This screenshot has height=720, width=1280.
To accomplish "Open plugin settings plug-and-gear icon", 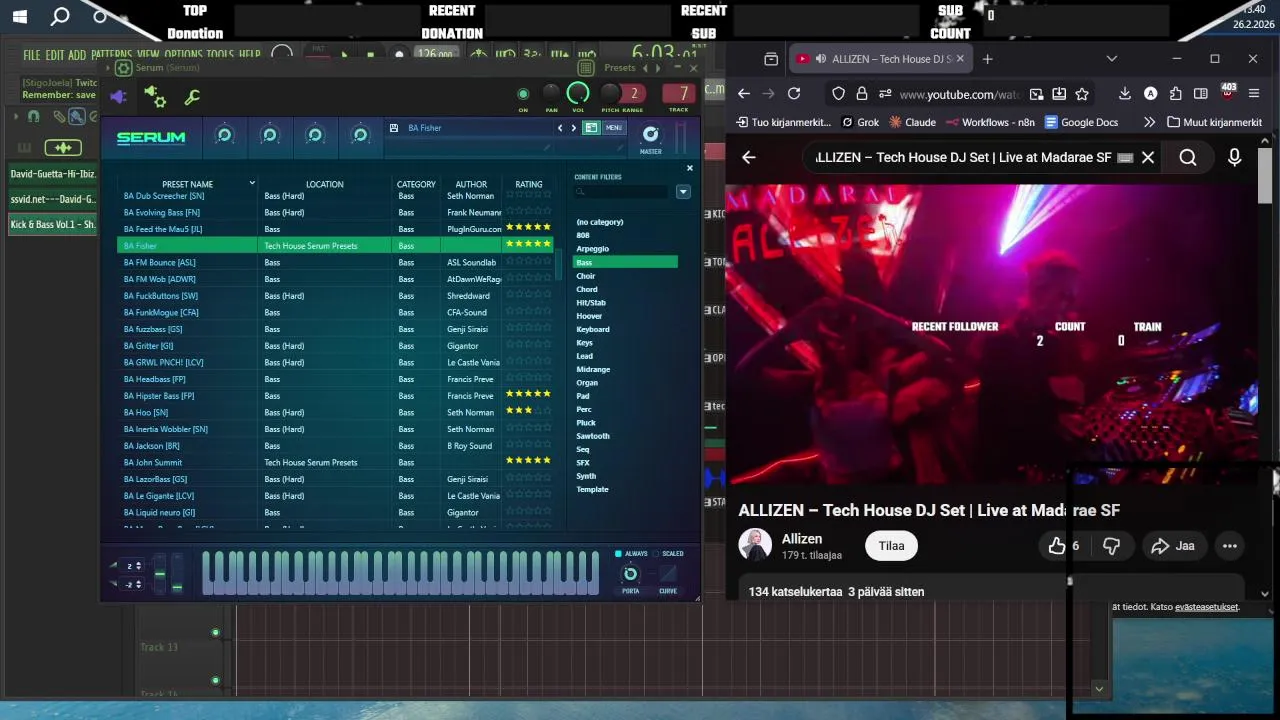I will (x=155, y=97).
